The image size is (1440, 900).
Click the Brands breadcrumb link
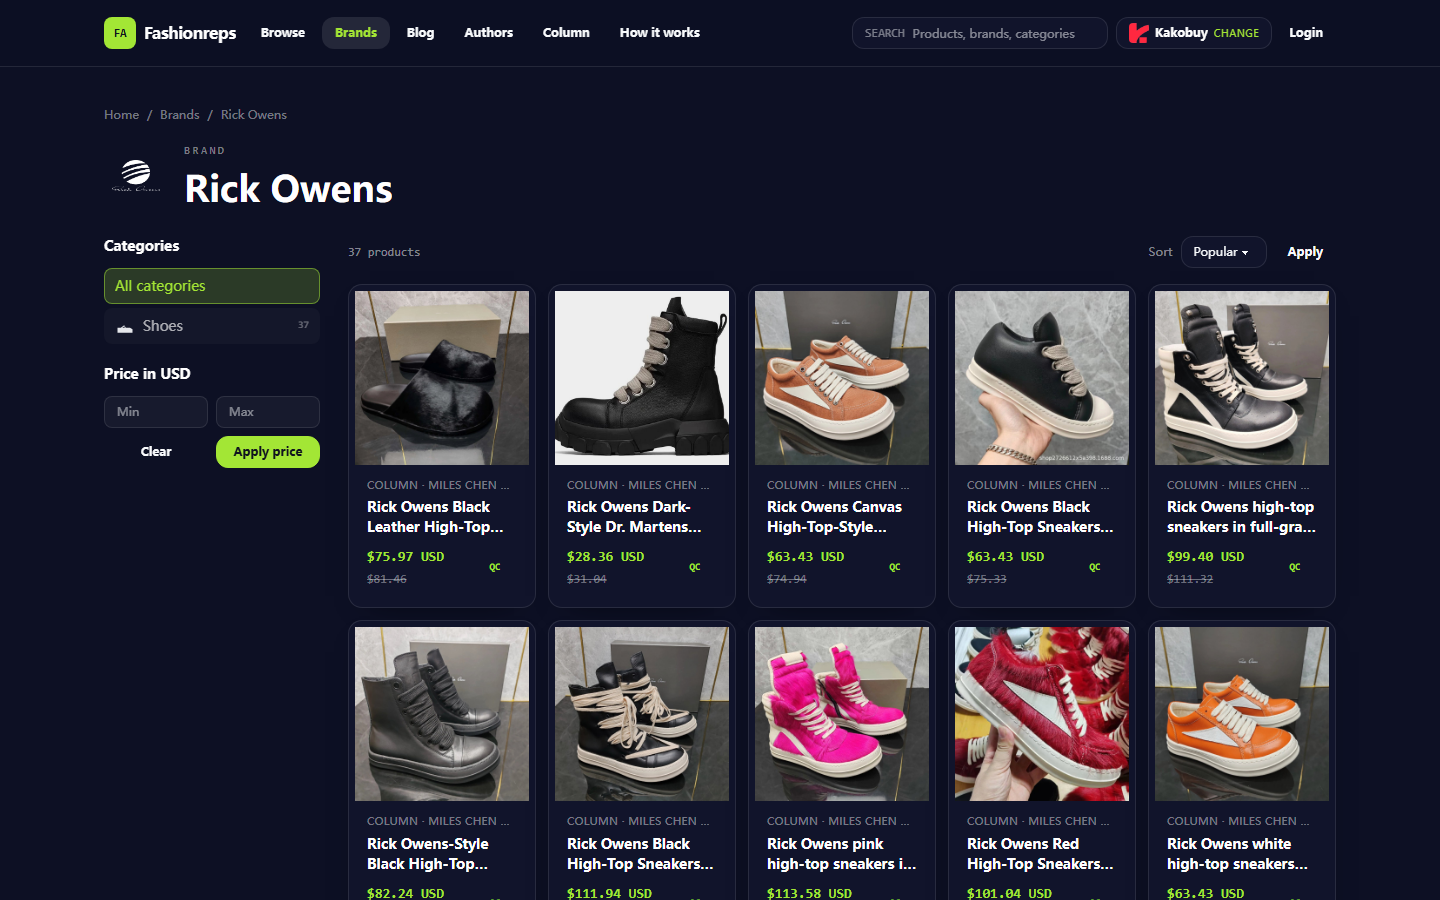[x=180, y=115]
